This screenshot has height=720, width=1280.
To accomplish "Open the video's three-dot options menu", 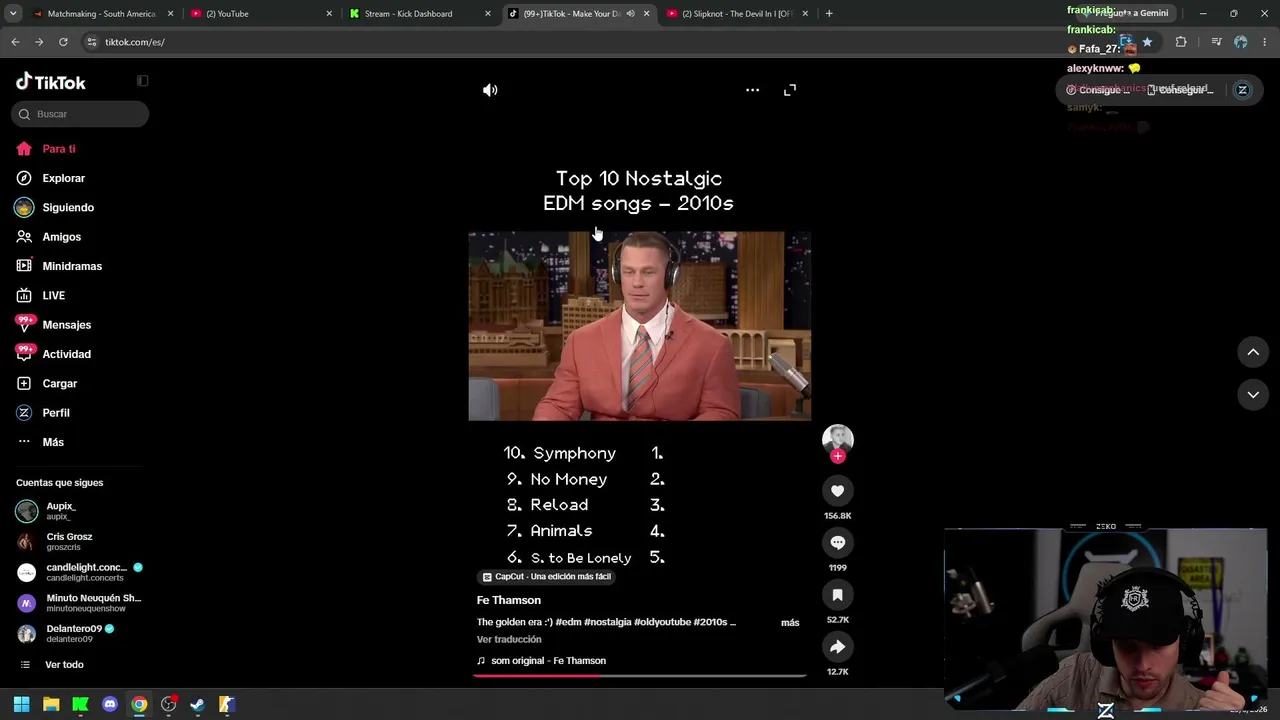I will [x=752, y=90].
